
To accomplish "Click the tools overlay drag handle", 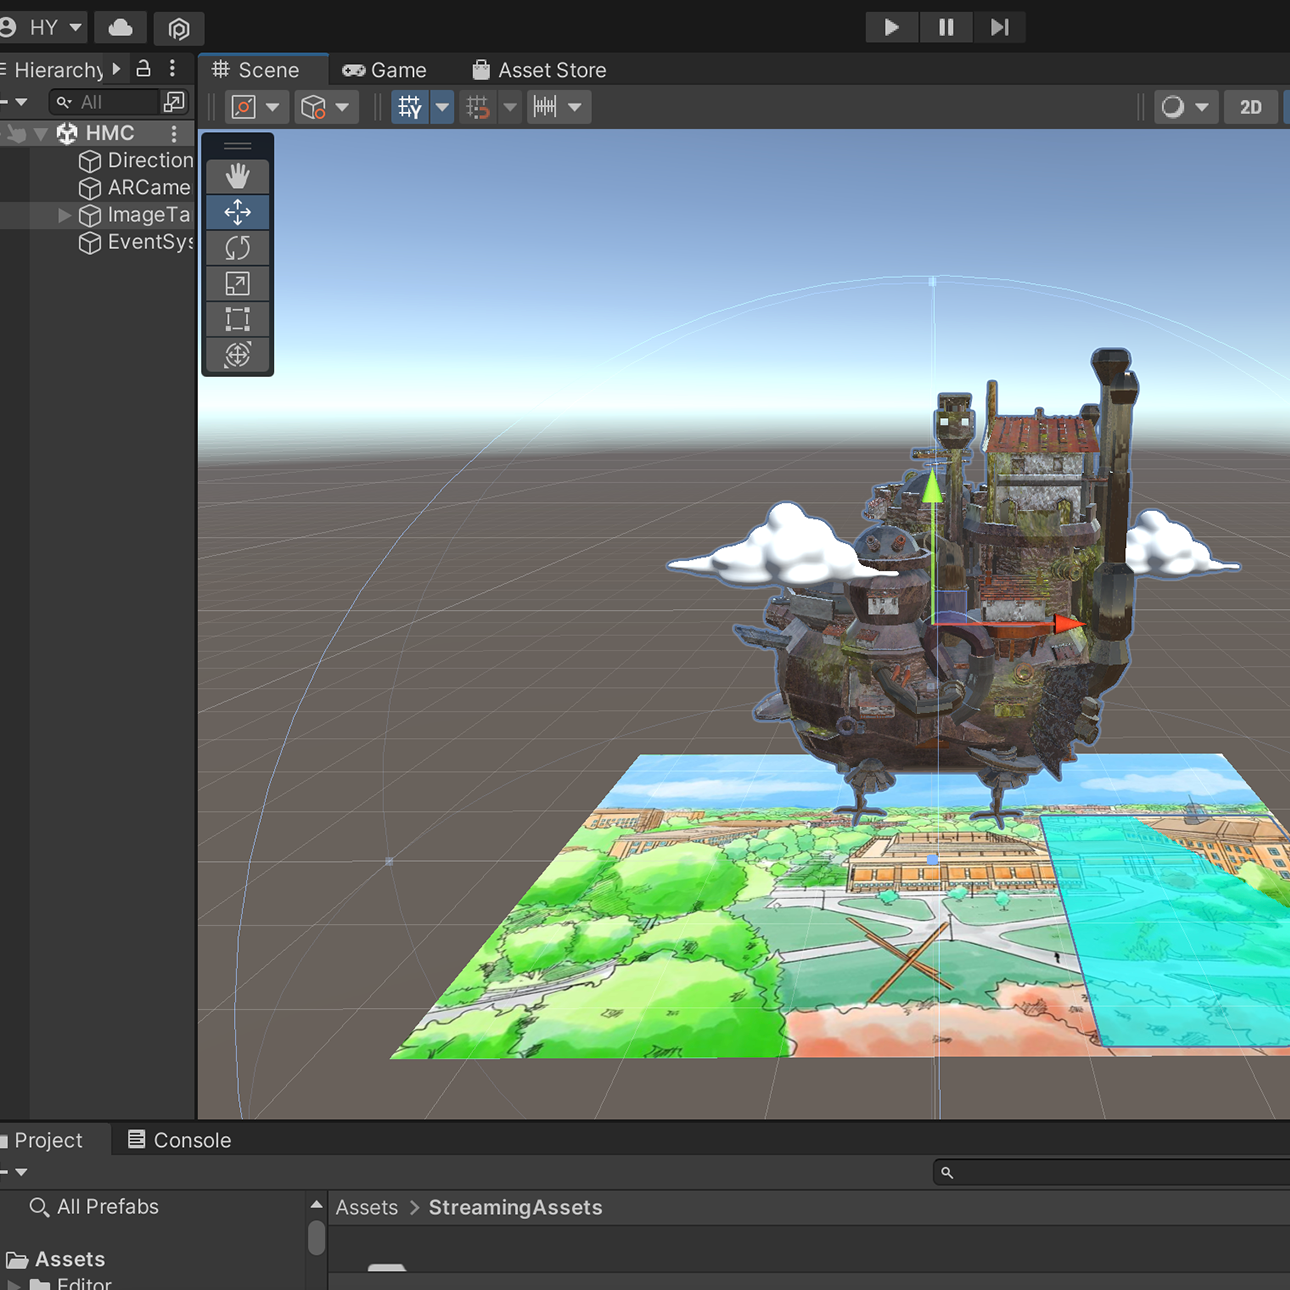I will pyautogui.click(x=237, y=146).
